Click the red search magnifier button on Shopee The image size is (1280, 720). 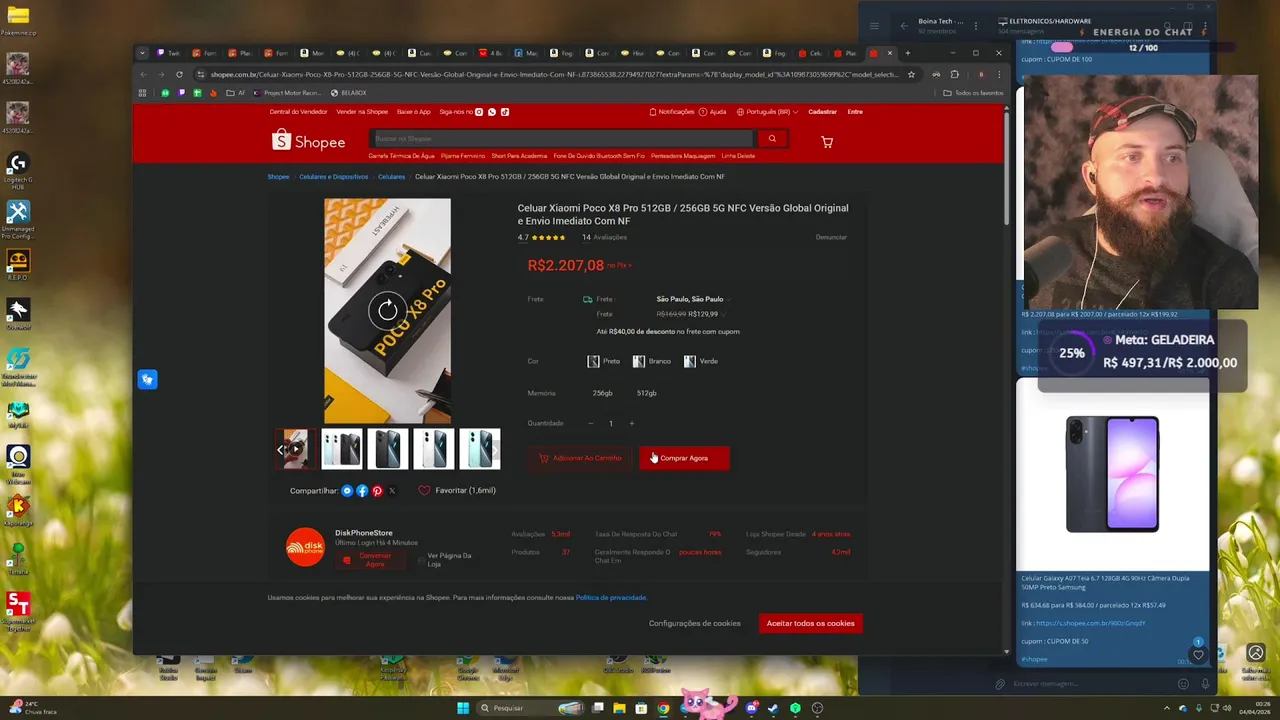point(771,139)
